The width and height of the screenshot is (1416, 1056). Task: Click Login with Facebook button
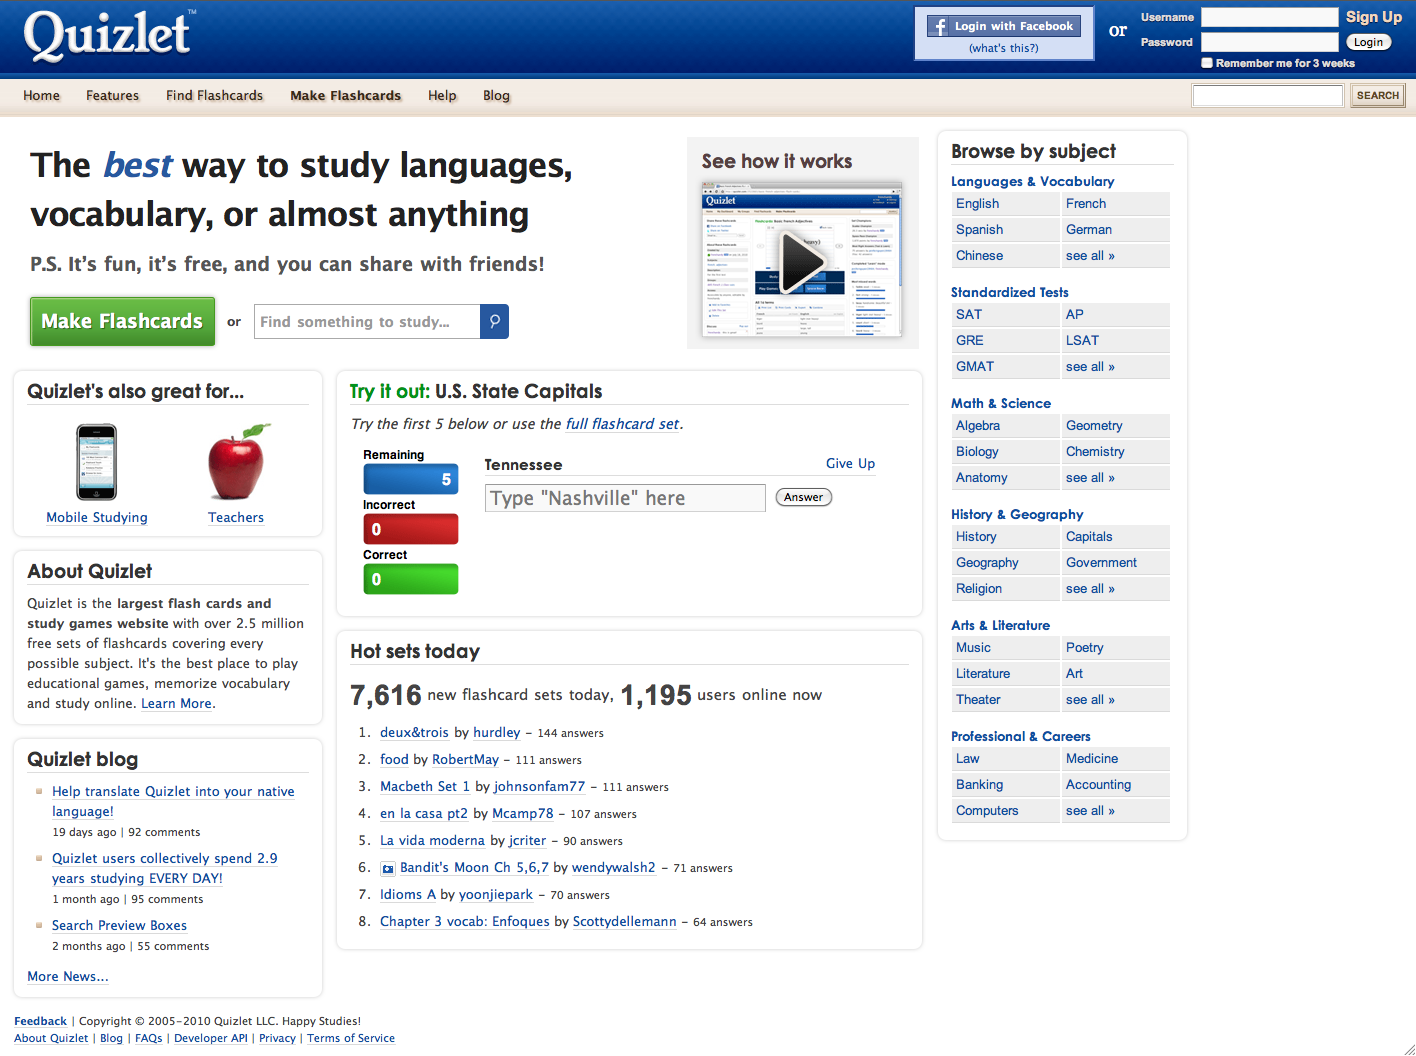point(1003,26)
